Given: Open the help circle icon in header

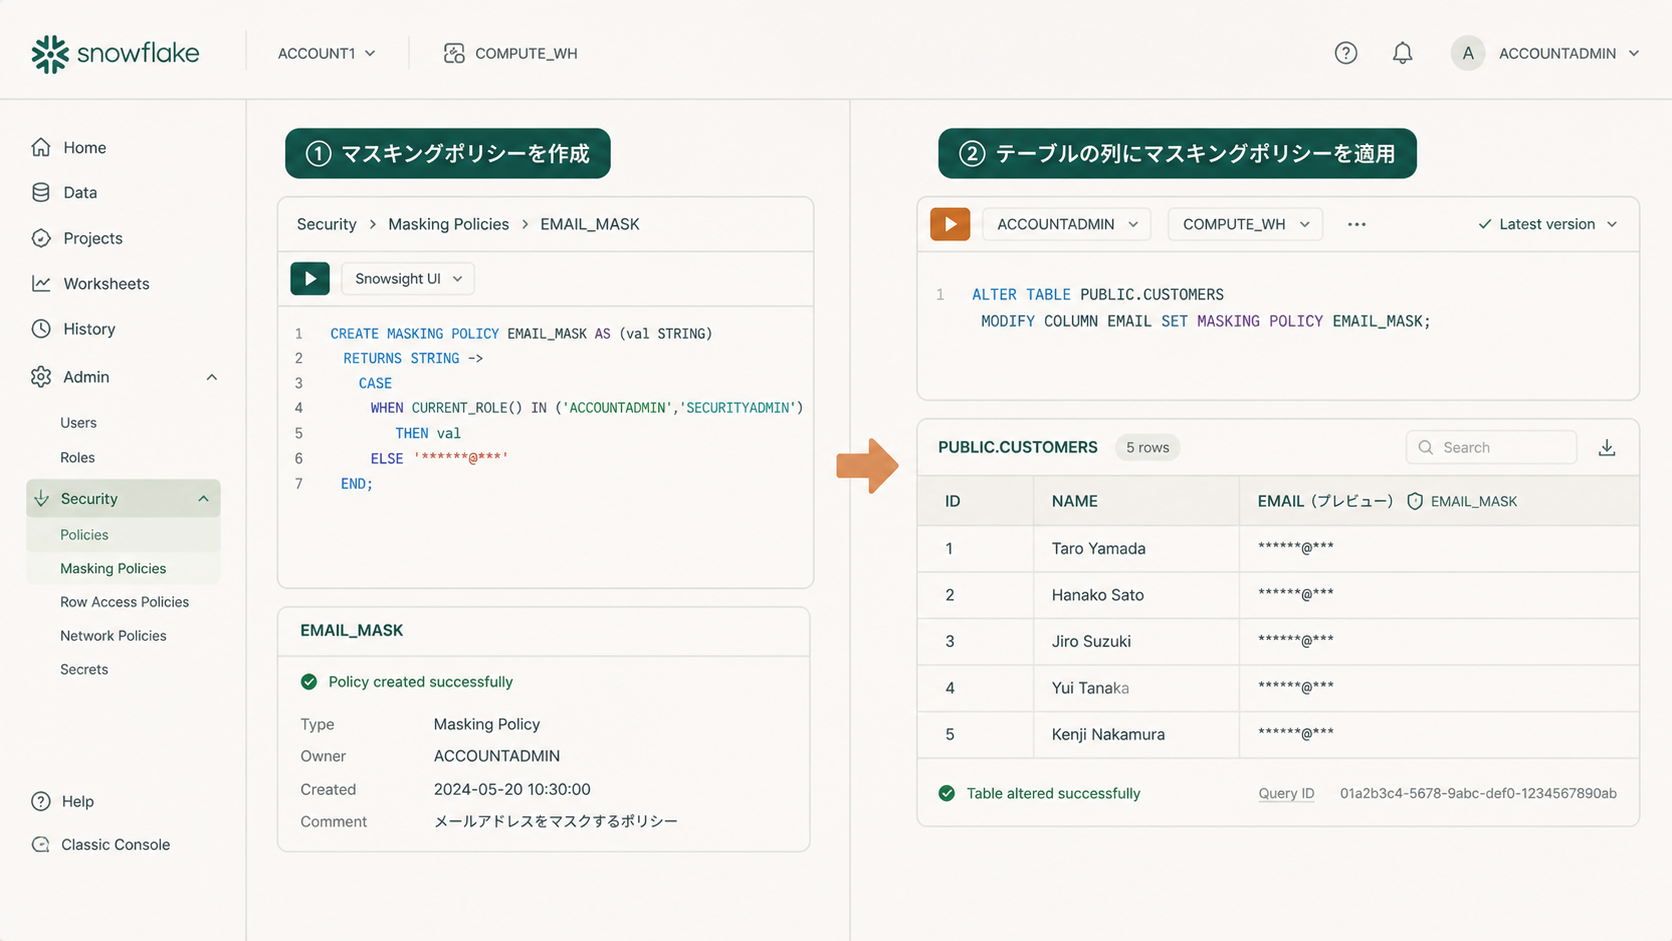Looking at the screenshot, I should [x=1346, y=53].
